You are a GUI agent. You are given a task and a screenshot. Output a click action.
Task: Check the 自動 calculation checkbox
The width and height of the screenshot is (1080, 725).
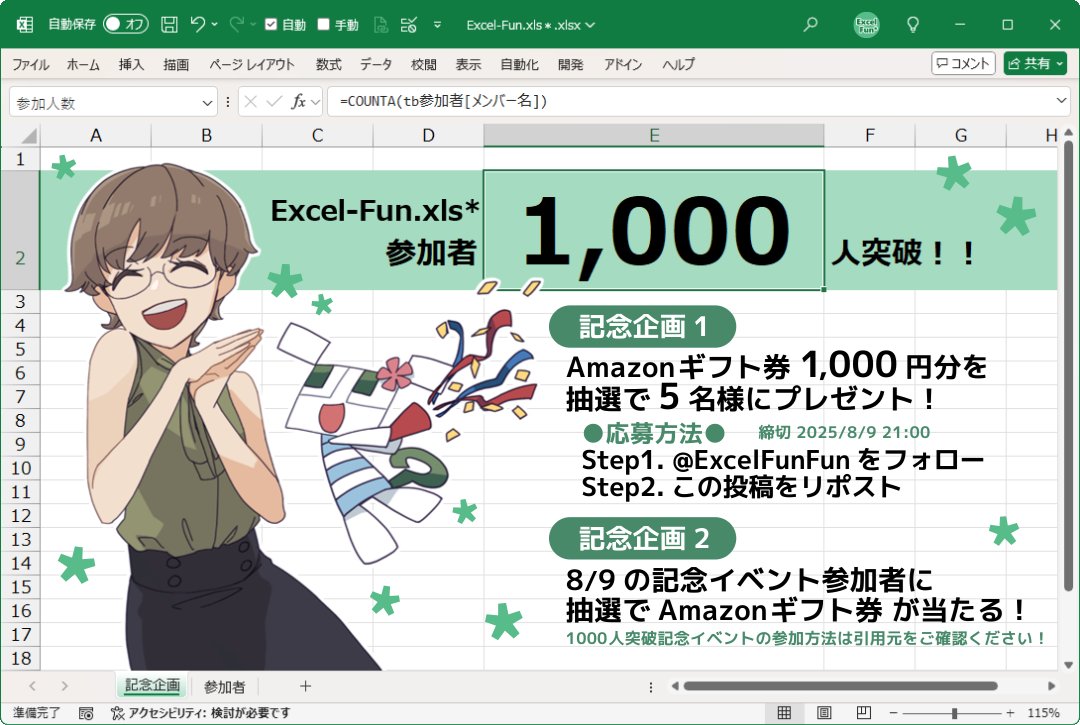(271, 25)
